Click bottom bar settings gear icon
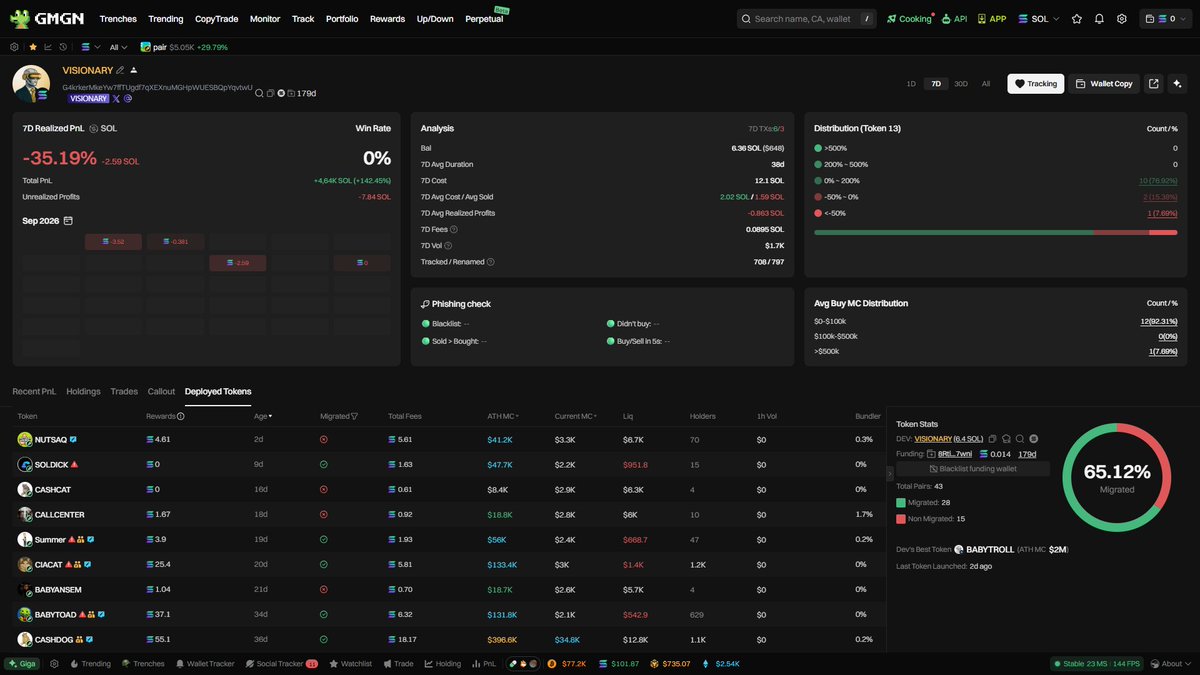This screenshot has height=675, width=1200. click(54, 664)
